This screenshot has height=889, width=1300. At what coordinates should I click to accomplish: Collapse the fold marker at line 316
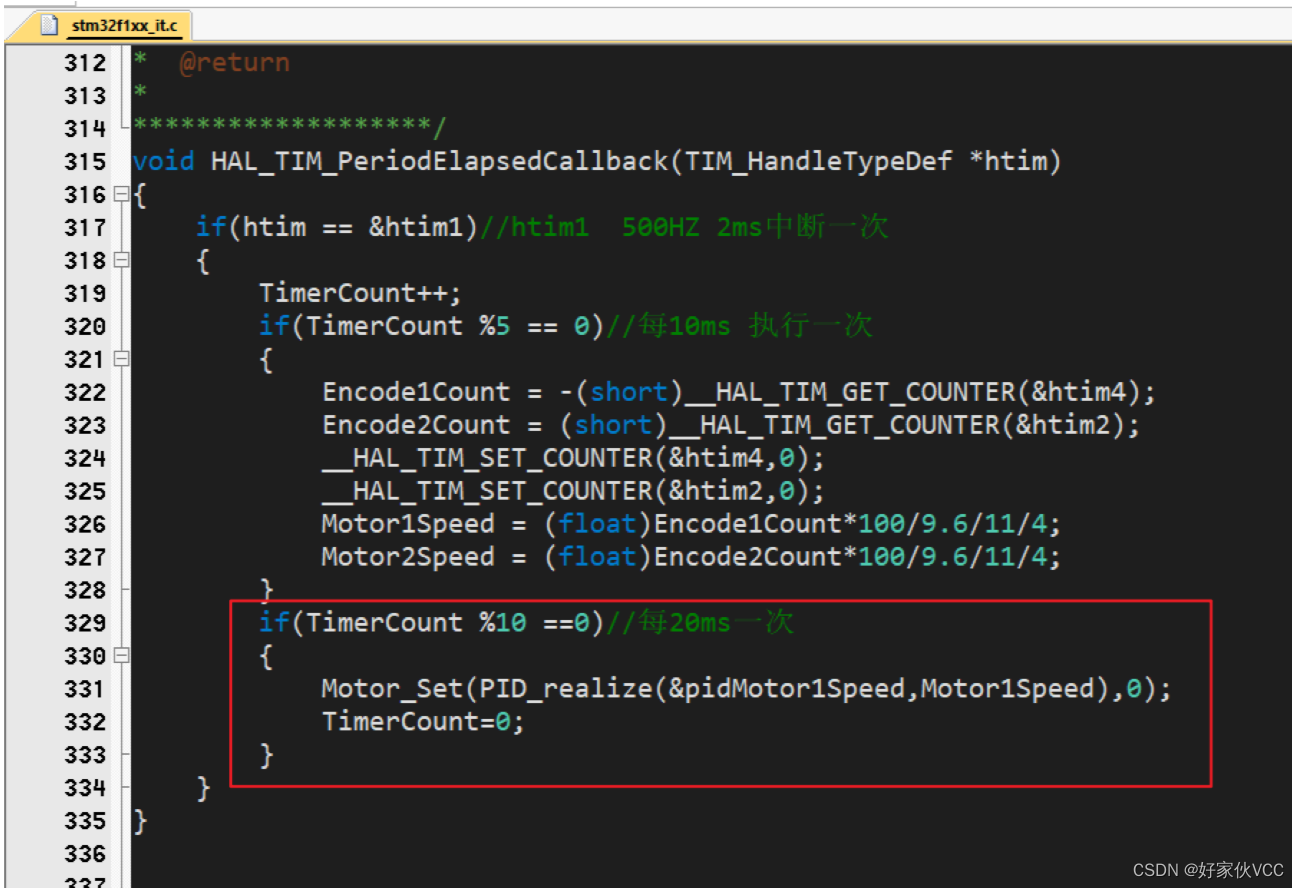pos(122,194)
